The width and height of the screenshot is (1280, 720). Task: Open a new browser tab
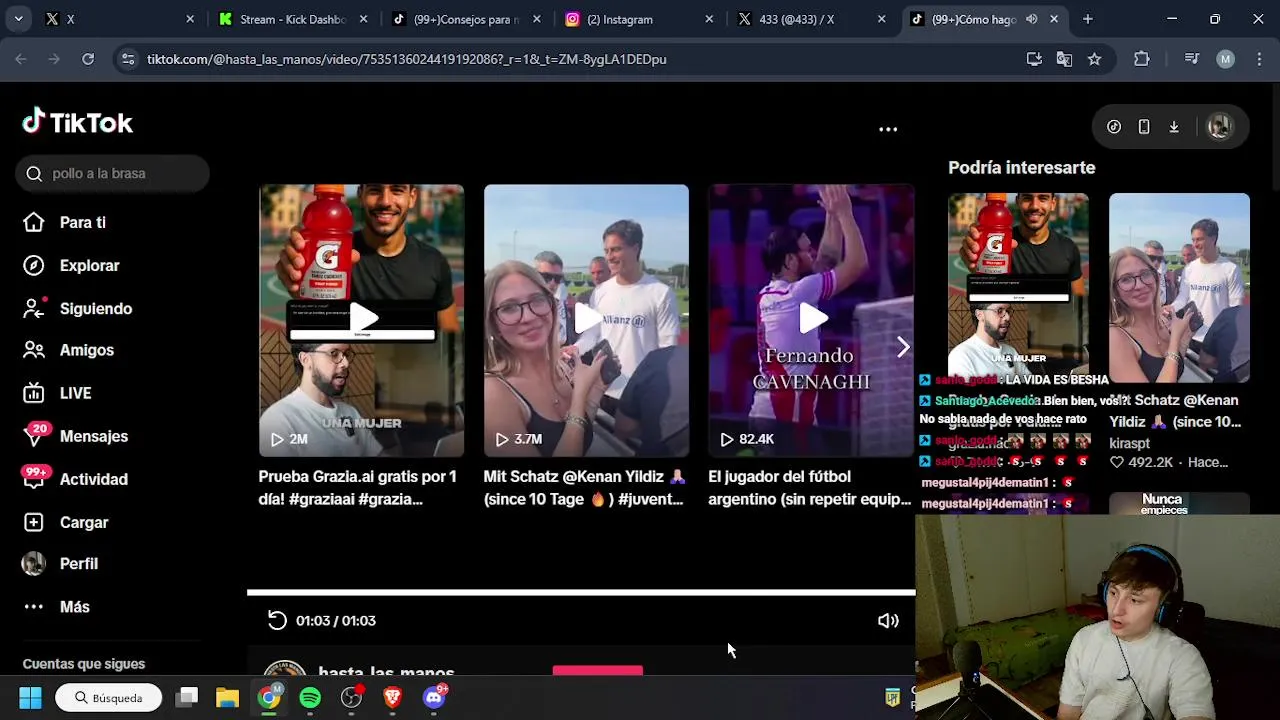coord(1088,19)
